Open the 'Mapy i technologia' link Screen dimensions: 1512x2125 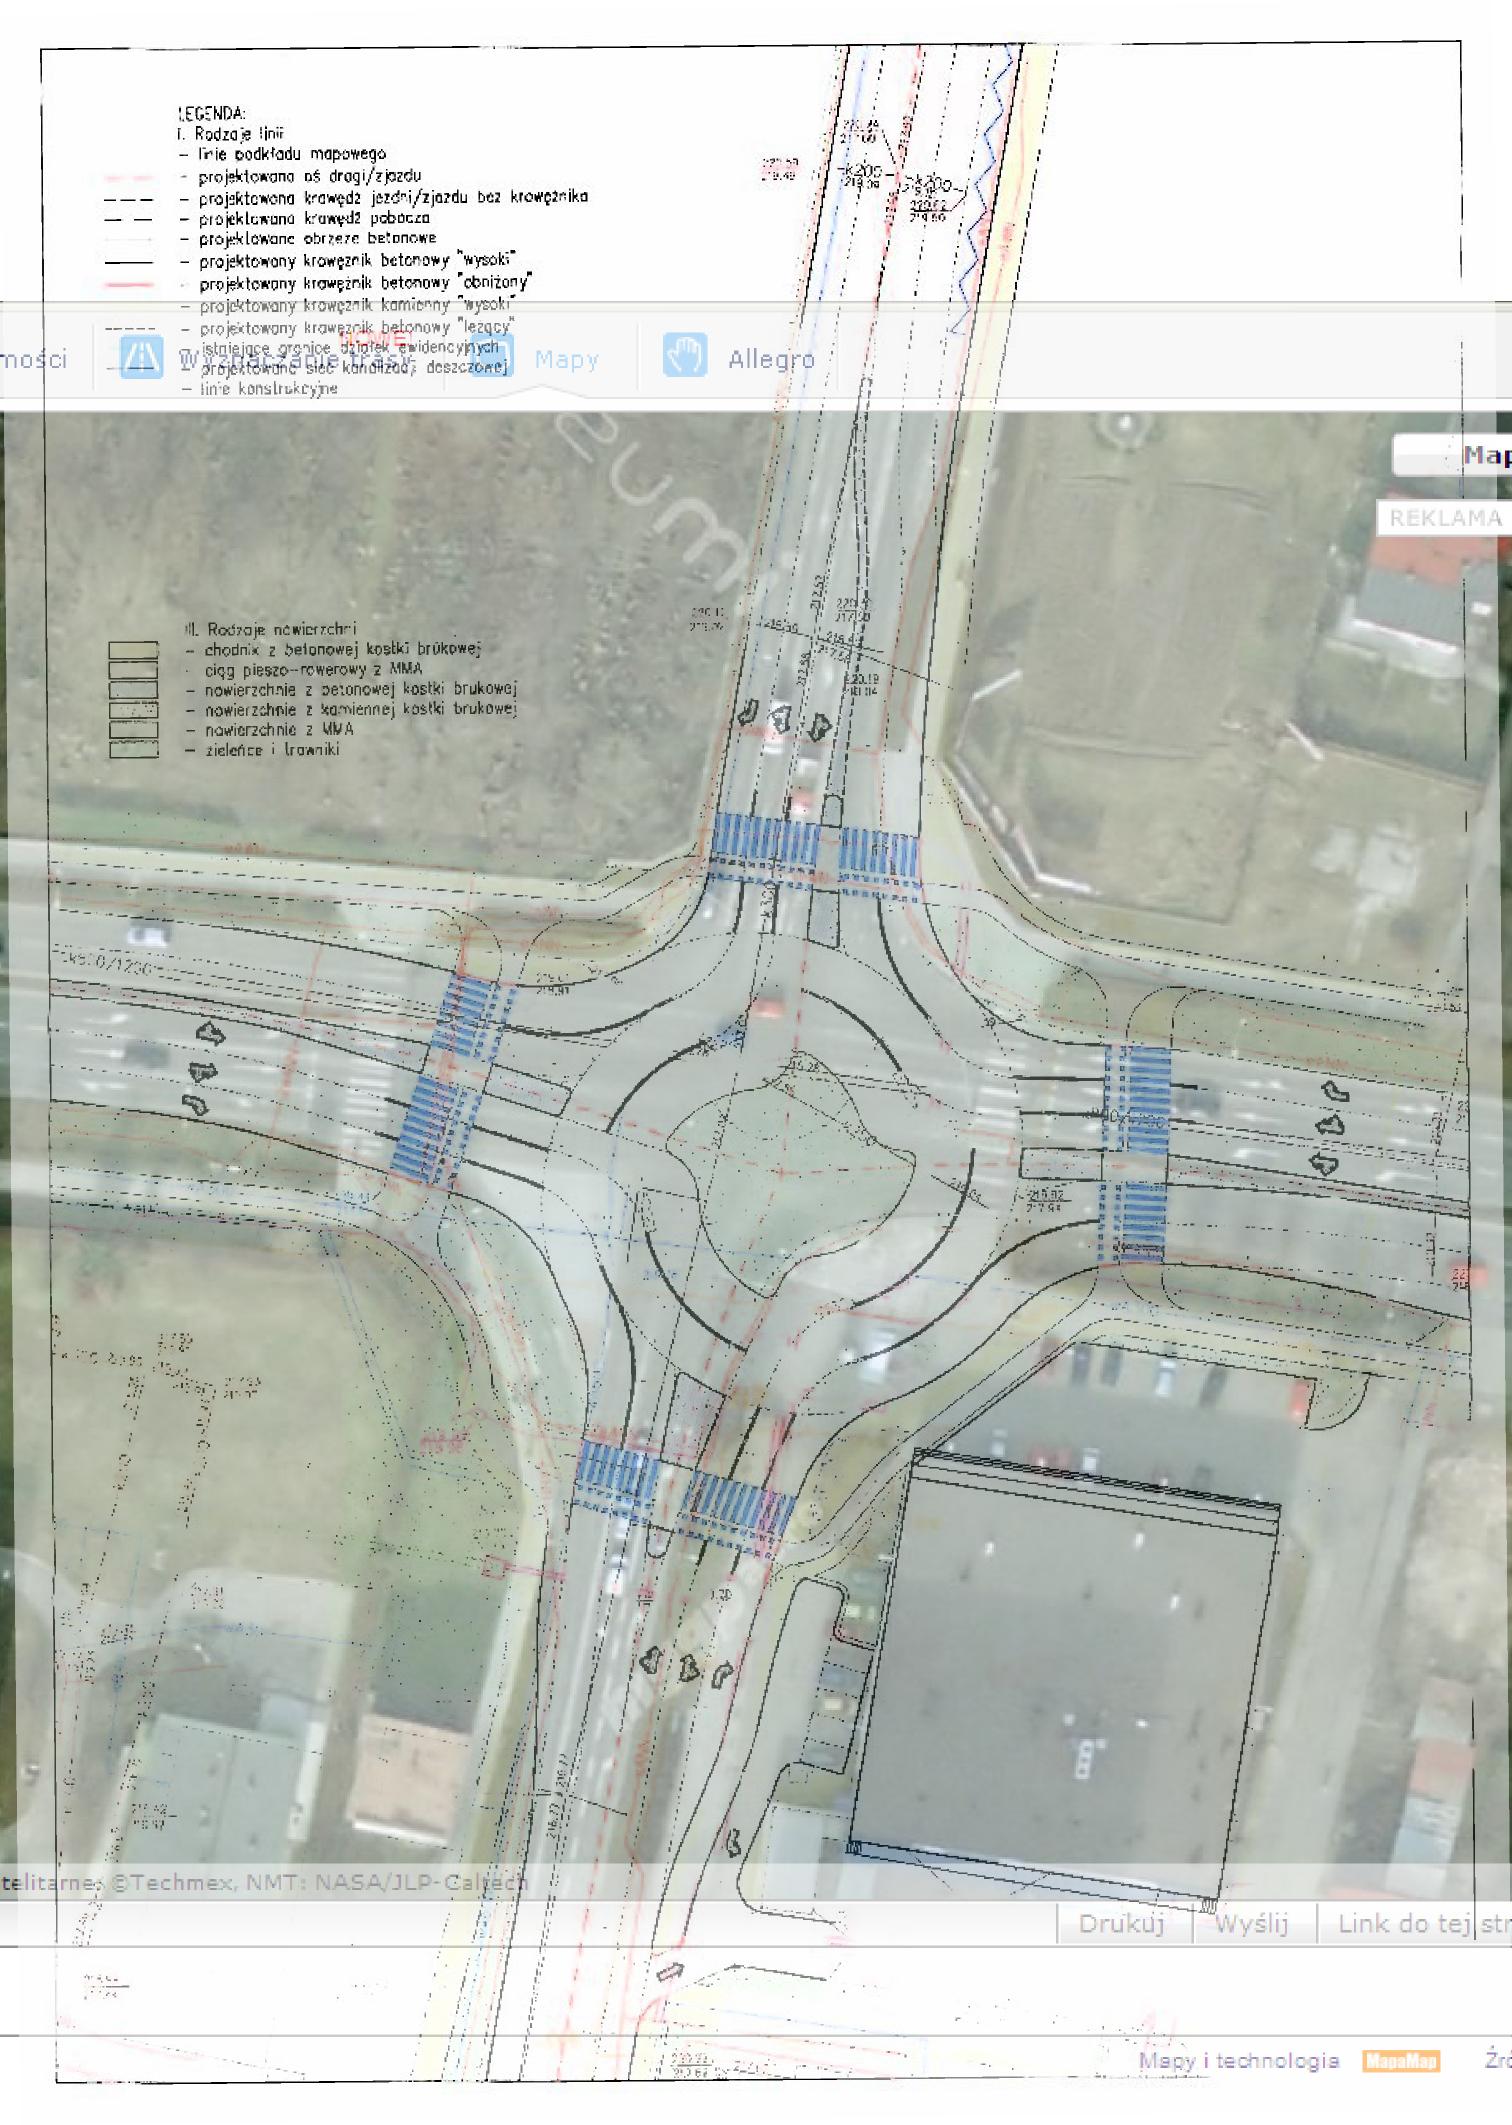1238,2060
